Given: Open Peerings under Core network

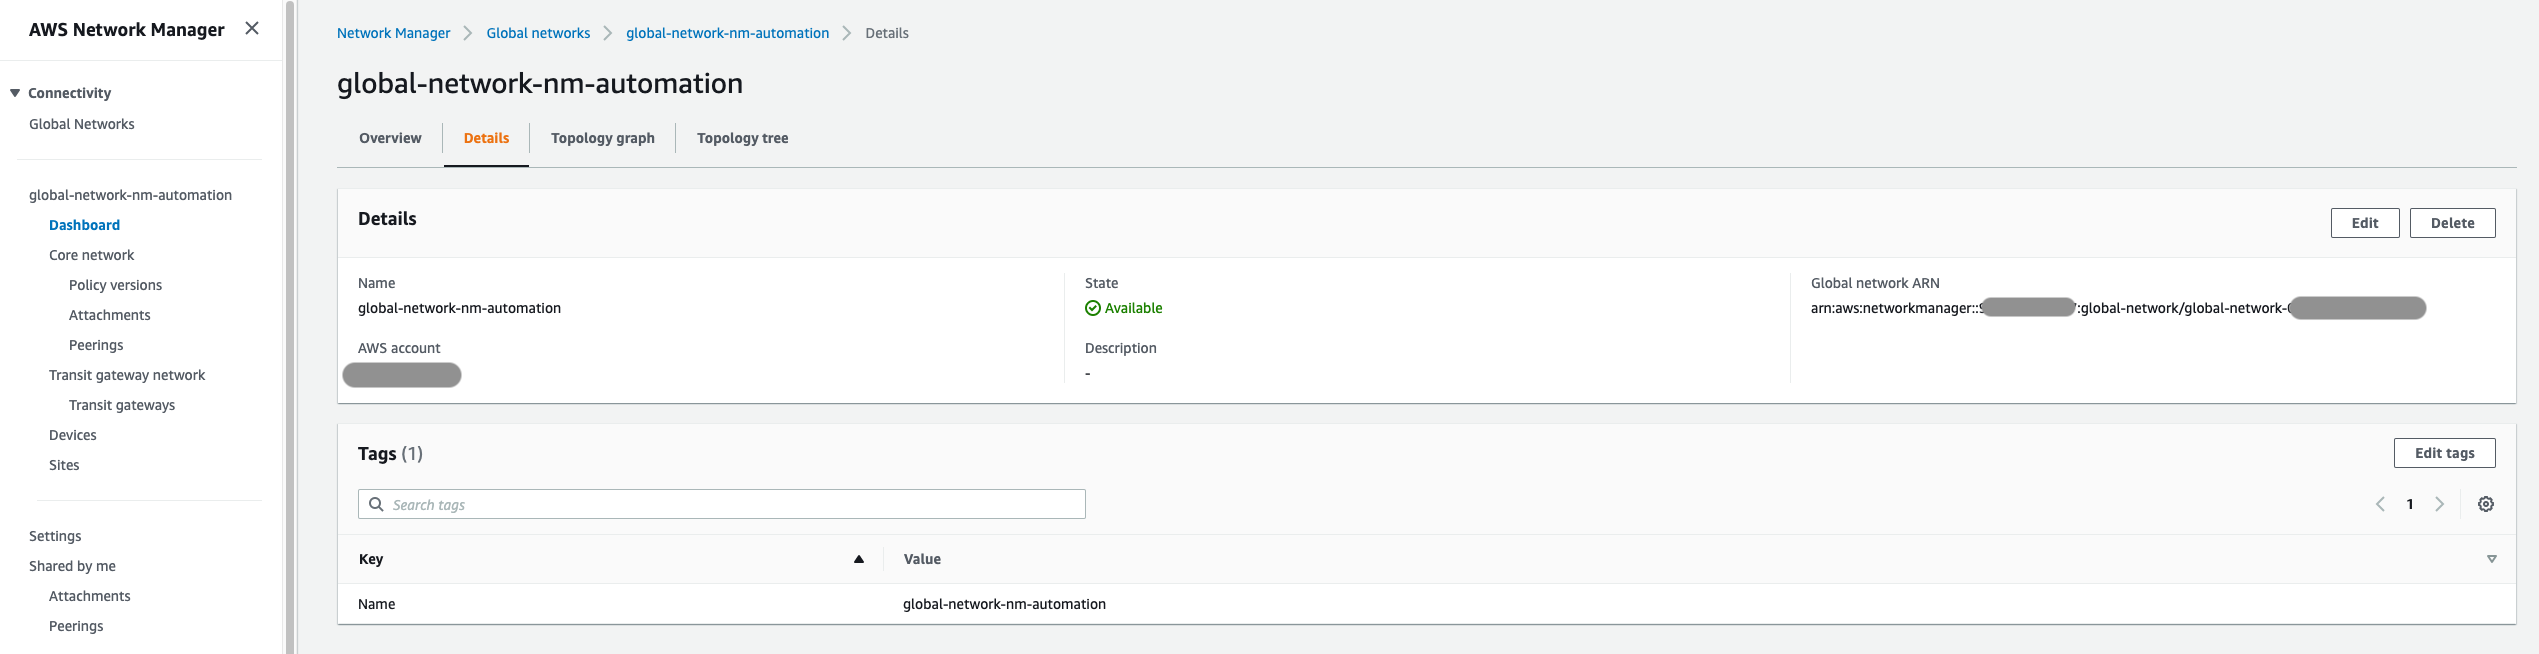Looking at the screenshot, I should pyautogui.click(x=96, y=345).
